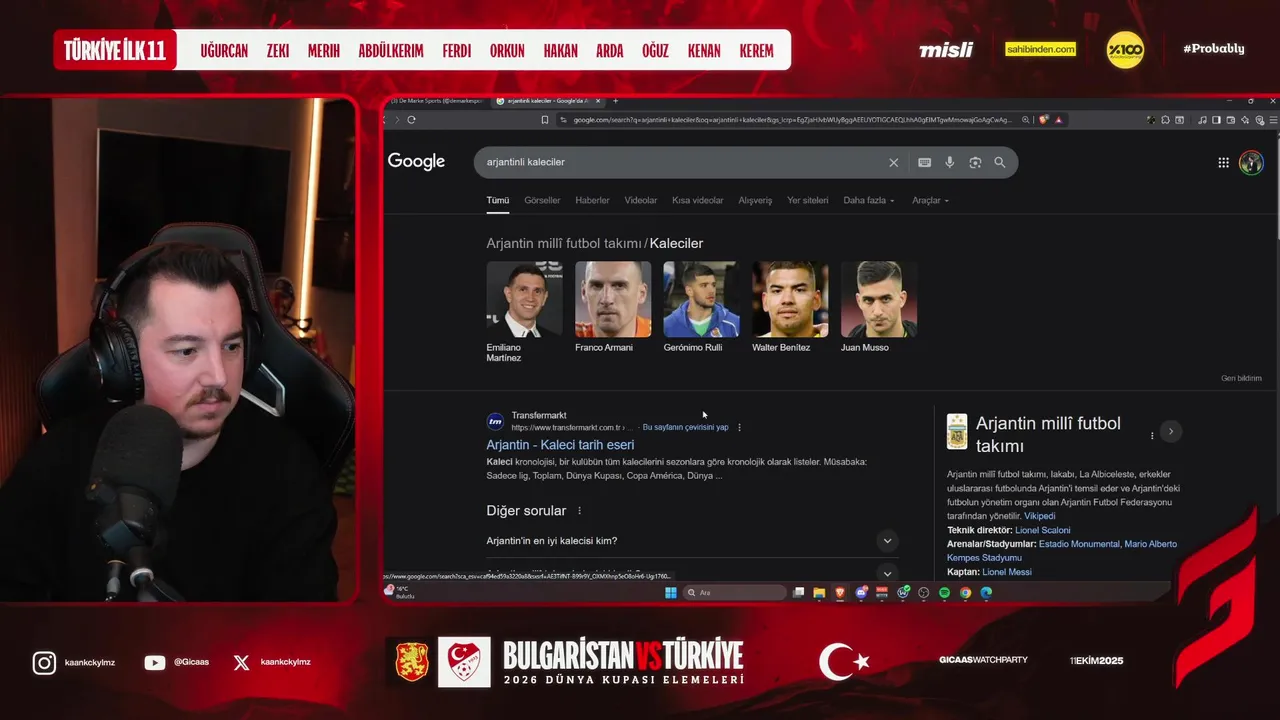Open Walter Benítez goalkeeper card
The height and width of the screenshot is (720, 1280).
click(x=790, y=307)
